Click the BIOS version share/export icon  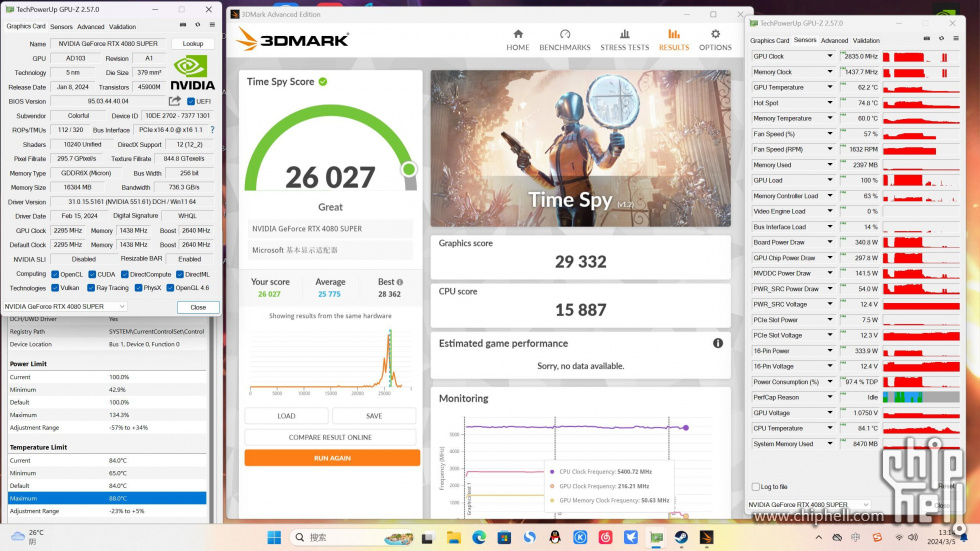pyautogui.click(x=174, y=101)
